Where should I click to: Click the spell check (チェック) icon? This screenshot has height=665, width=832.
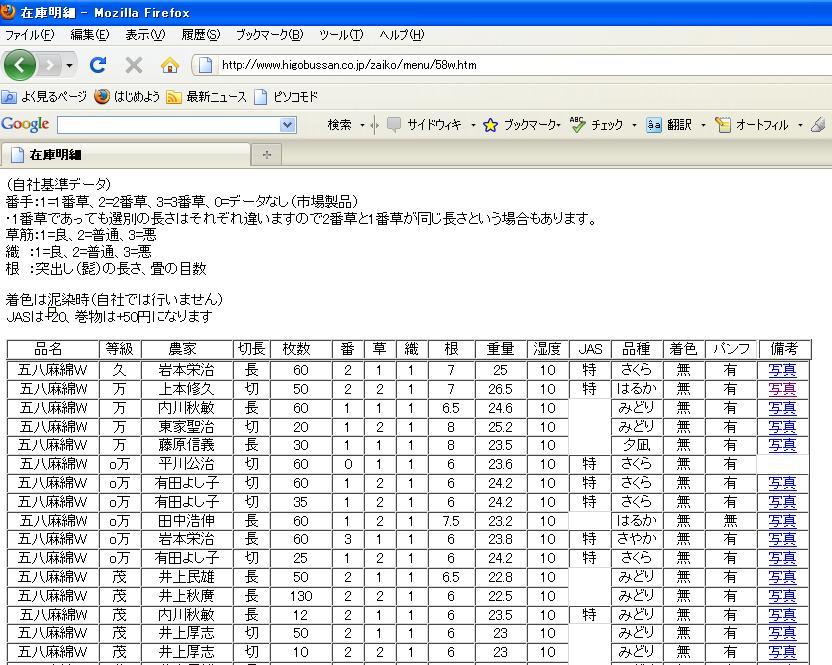pyautogui.click(x=578, y=125)
